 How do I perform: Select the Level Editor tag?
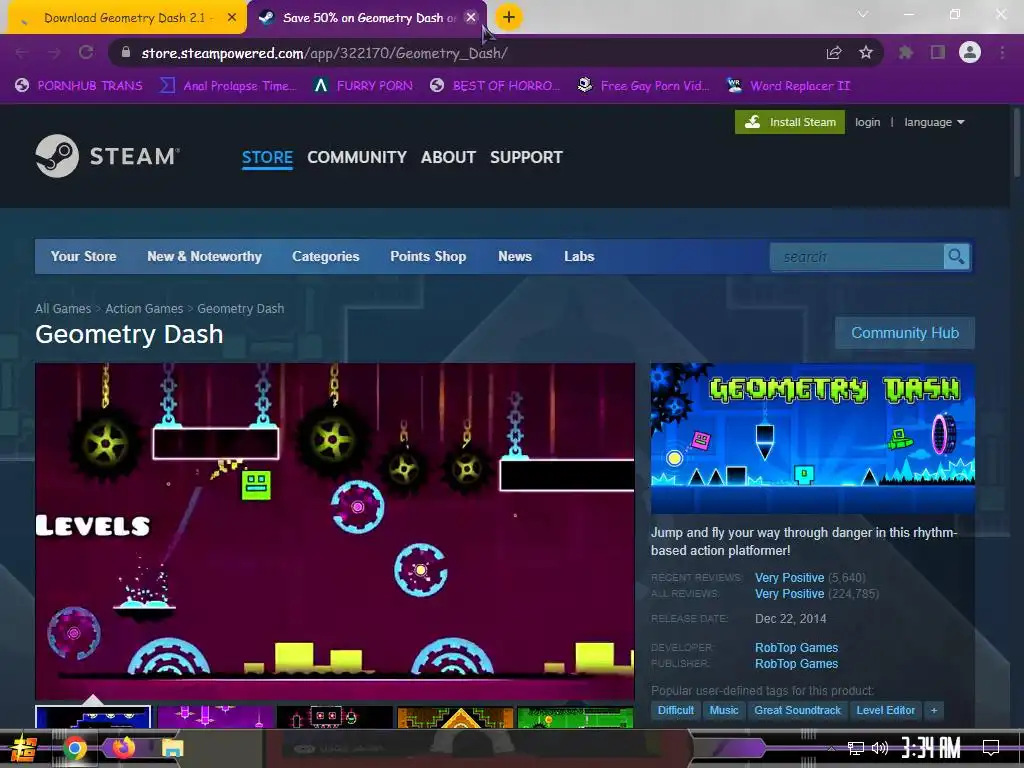[886, 710]
